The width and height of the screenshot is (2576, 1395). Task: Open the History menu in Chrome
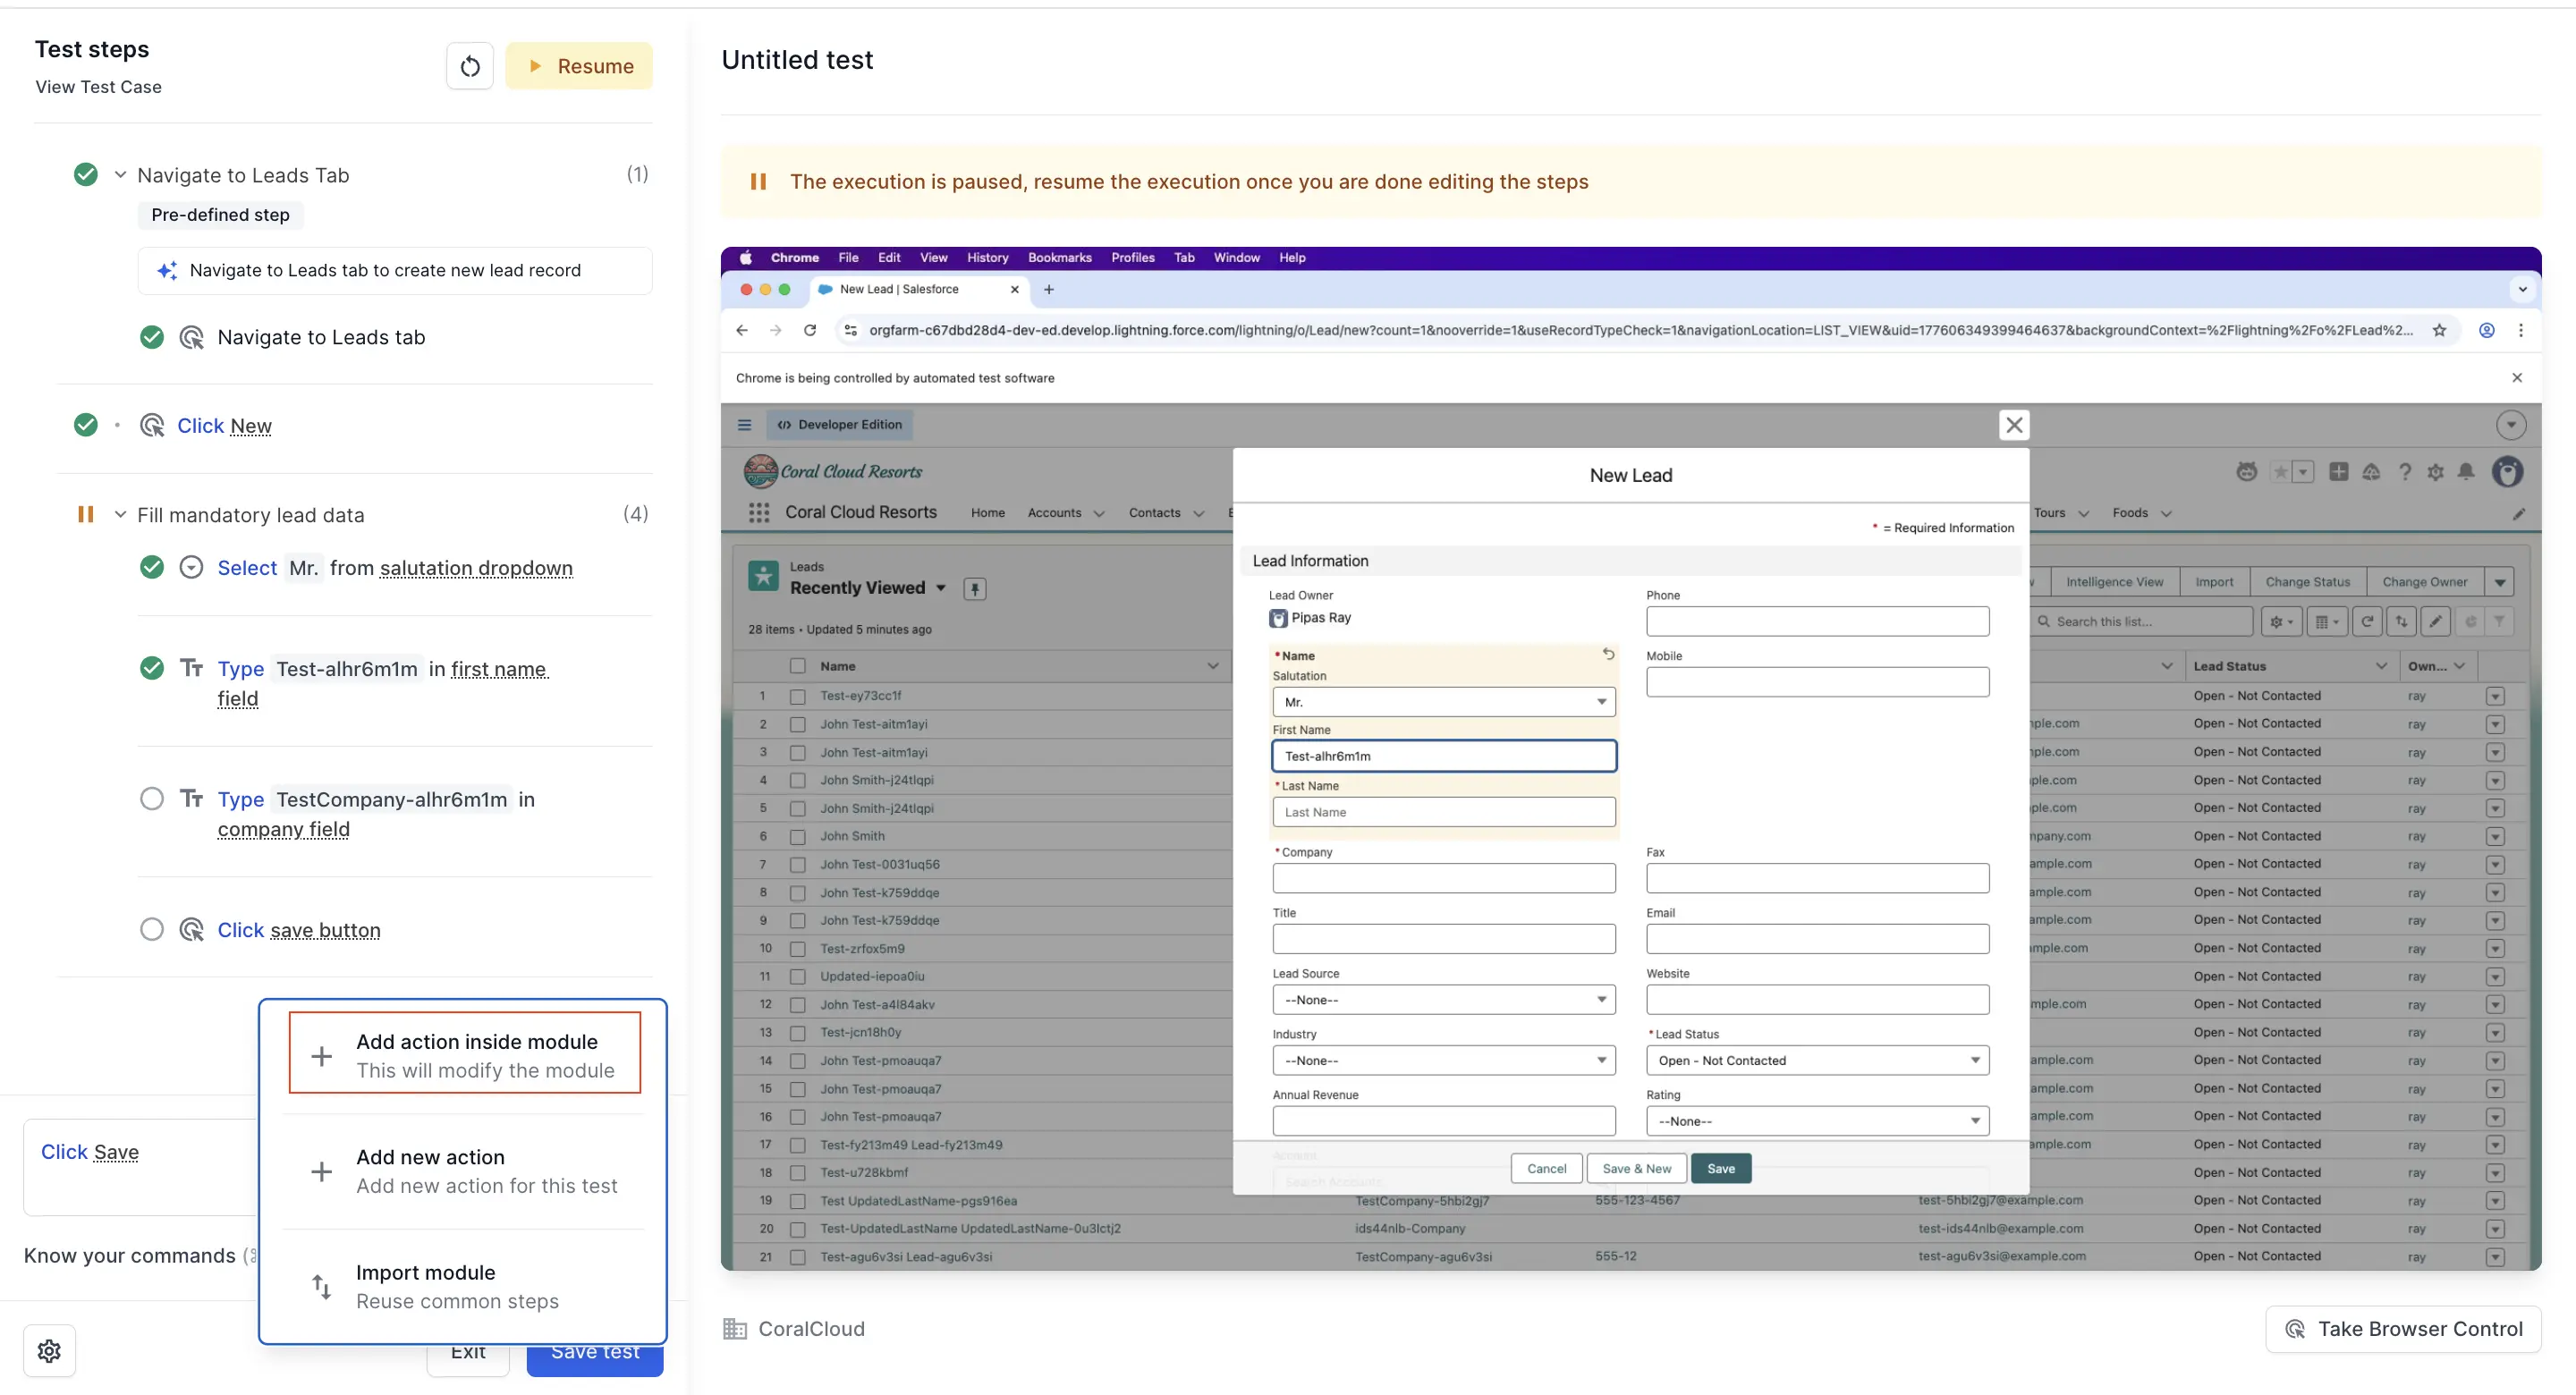click(987, 257)
